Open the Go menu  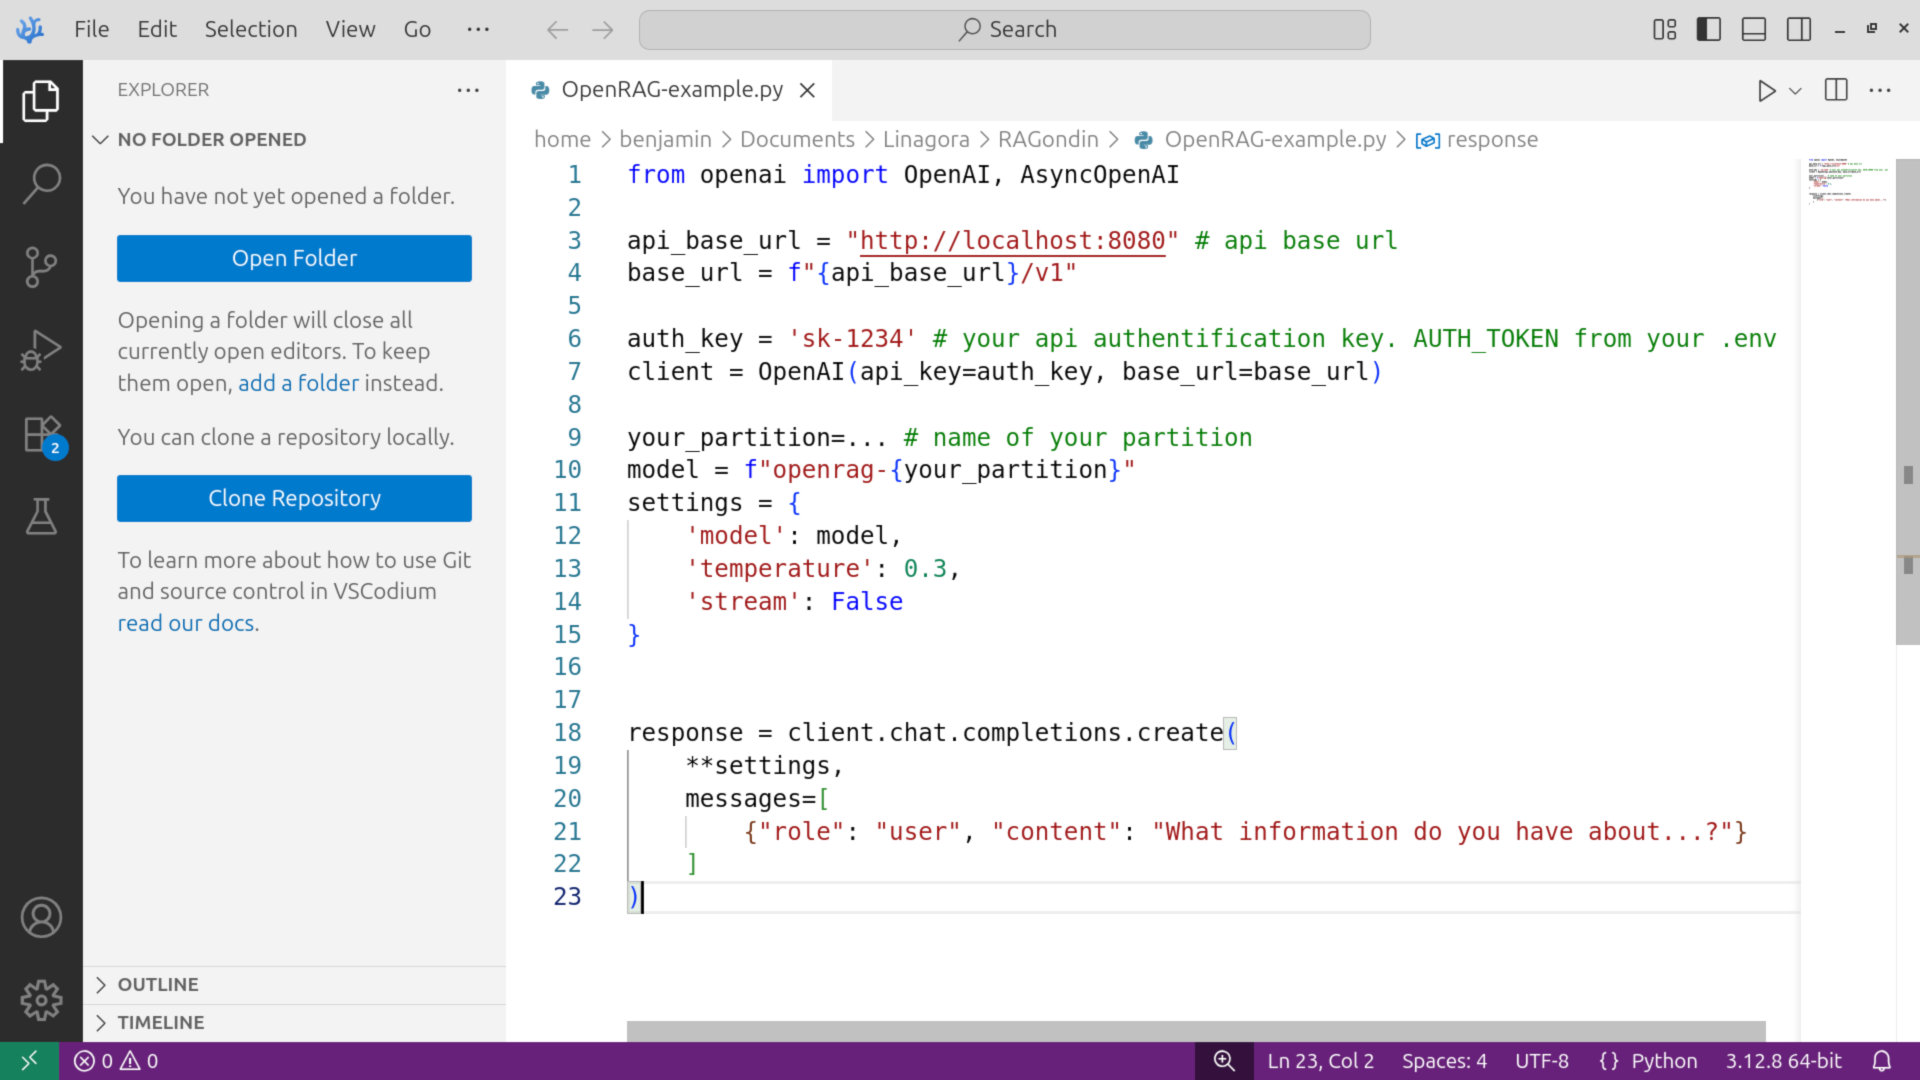417,30
